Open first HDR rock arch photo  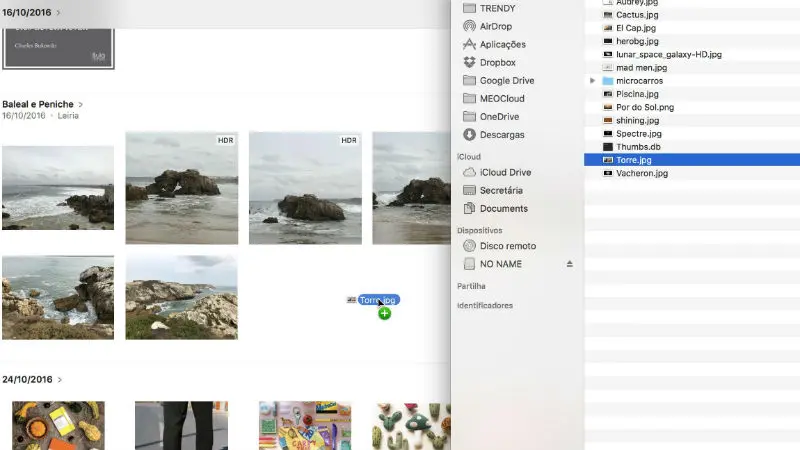click(x=182, y=188)
